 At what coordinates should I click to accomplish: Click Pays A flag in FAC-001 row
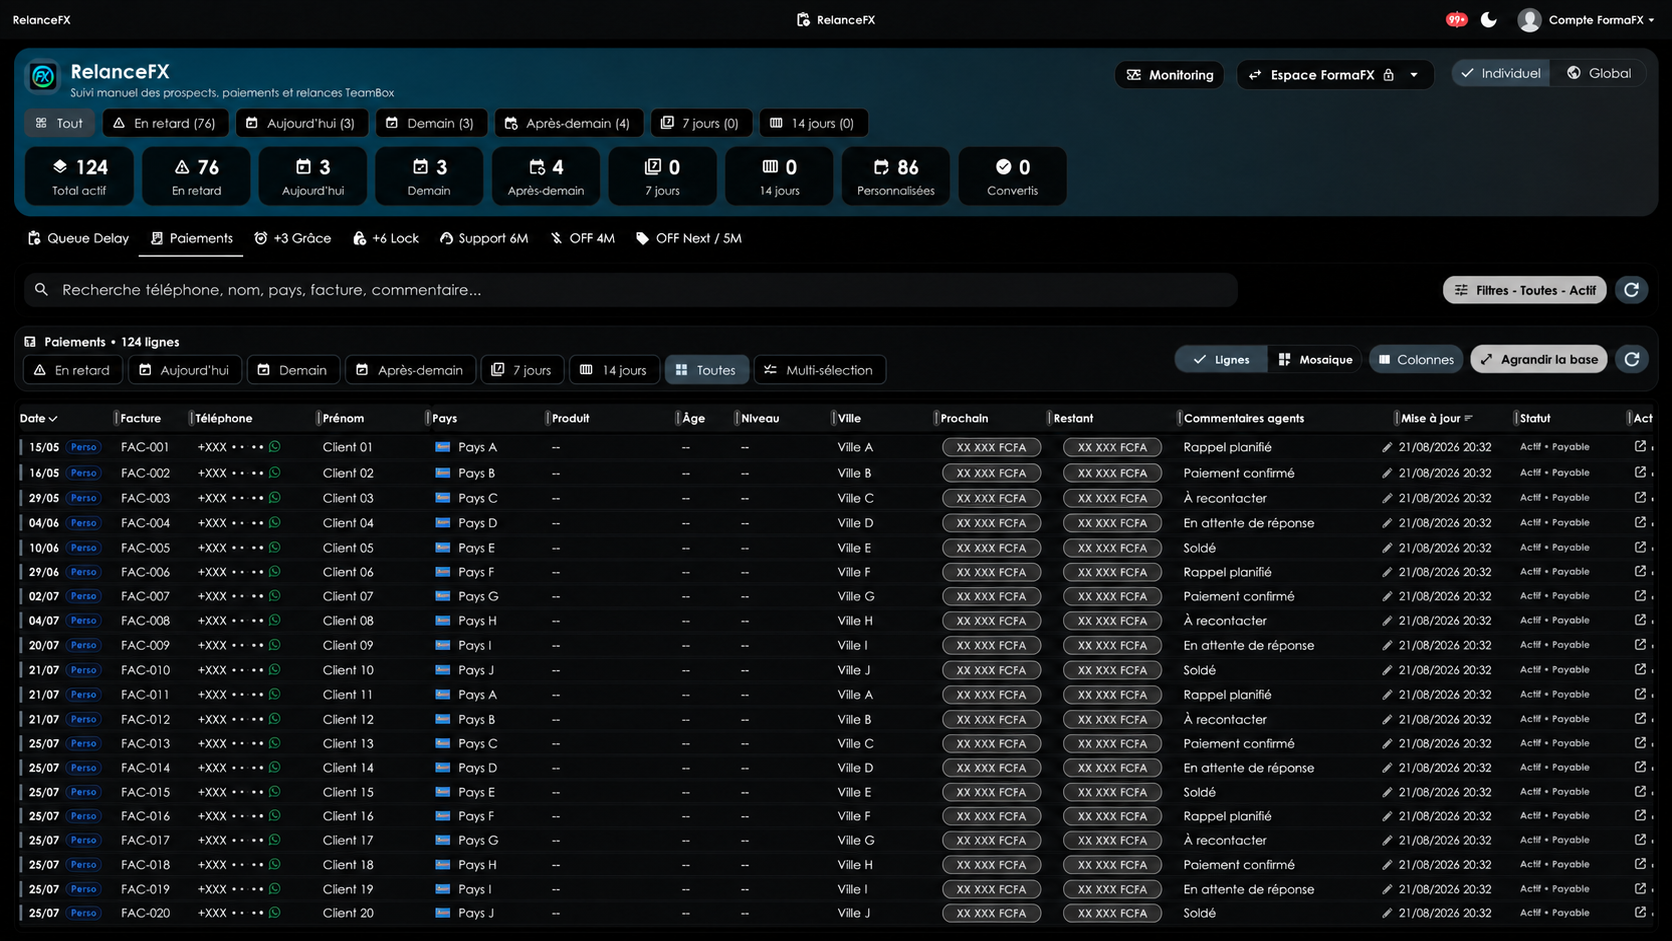[x=442, y=447]
